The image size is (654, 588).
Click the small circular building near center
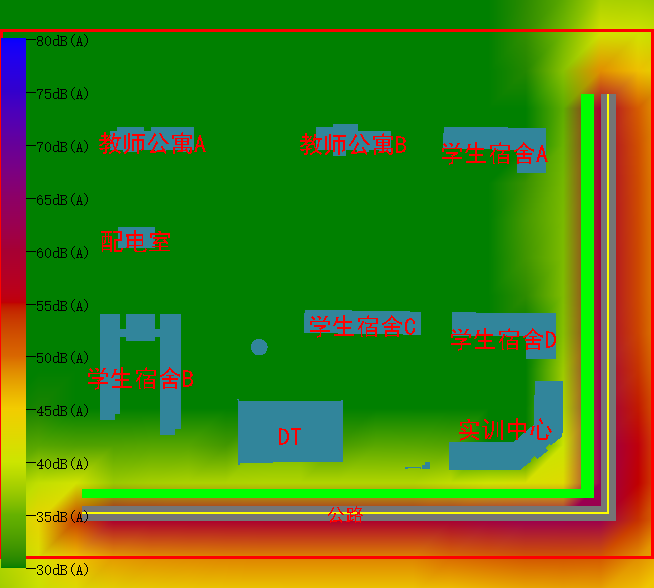pyautogui.click(x=259, y=347)
